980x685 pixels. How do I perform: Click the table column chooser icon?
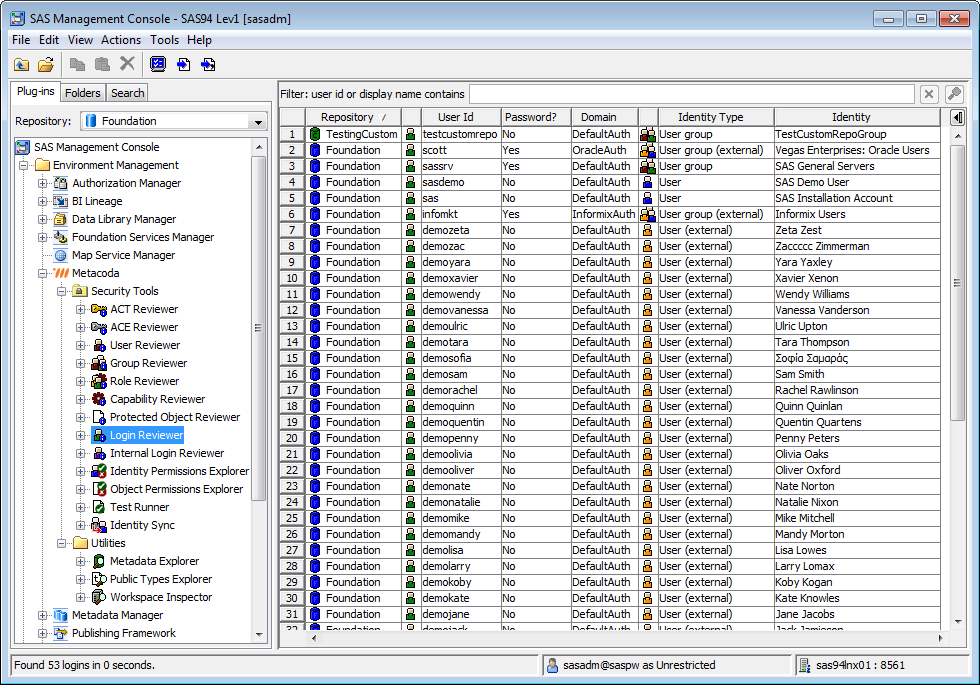tap(957, 117)
